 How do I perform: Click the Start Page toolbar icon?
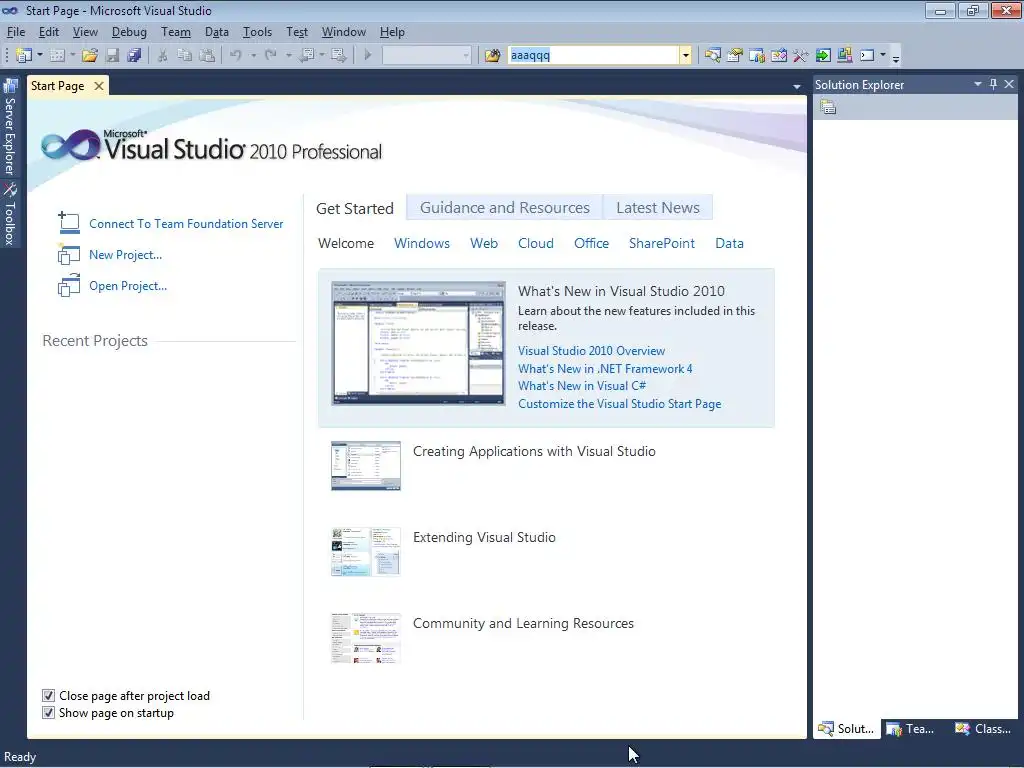823,56
